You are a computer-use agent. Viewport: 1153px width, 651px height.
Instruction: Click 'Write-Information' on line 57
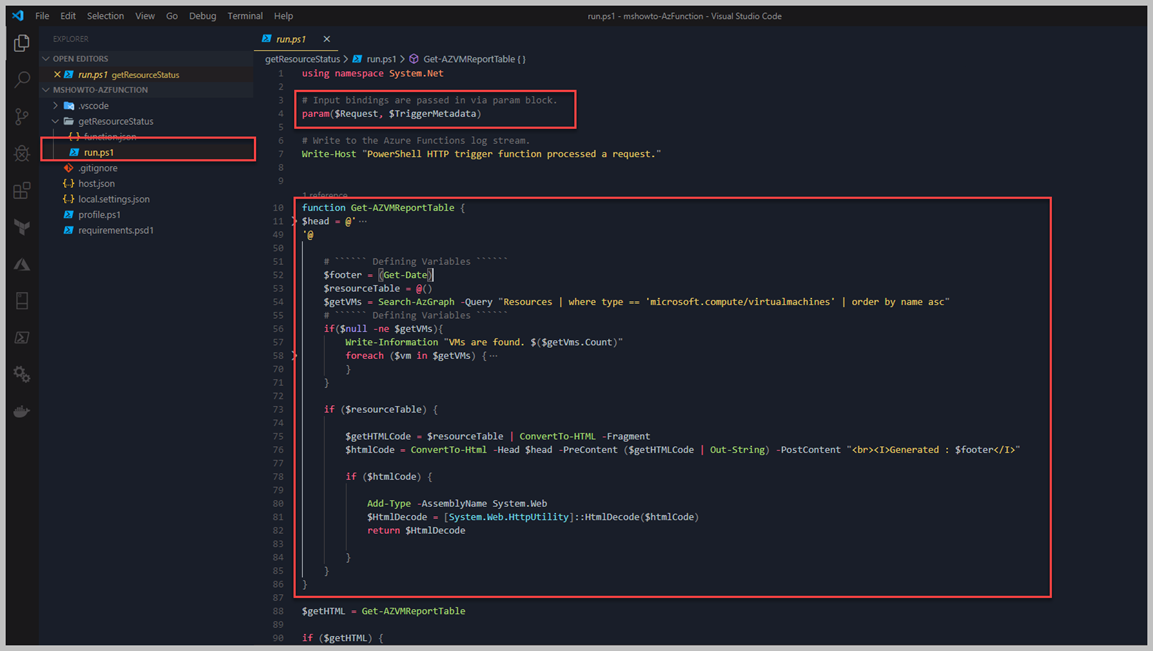click(392, 342)
